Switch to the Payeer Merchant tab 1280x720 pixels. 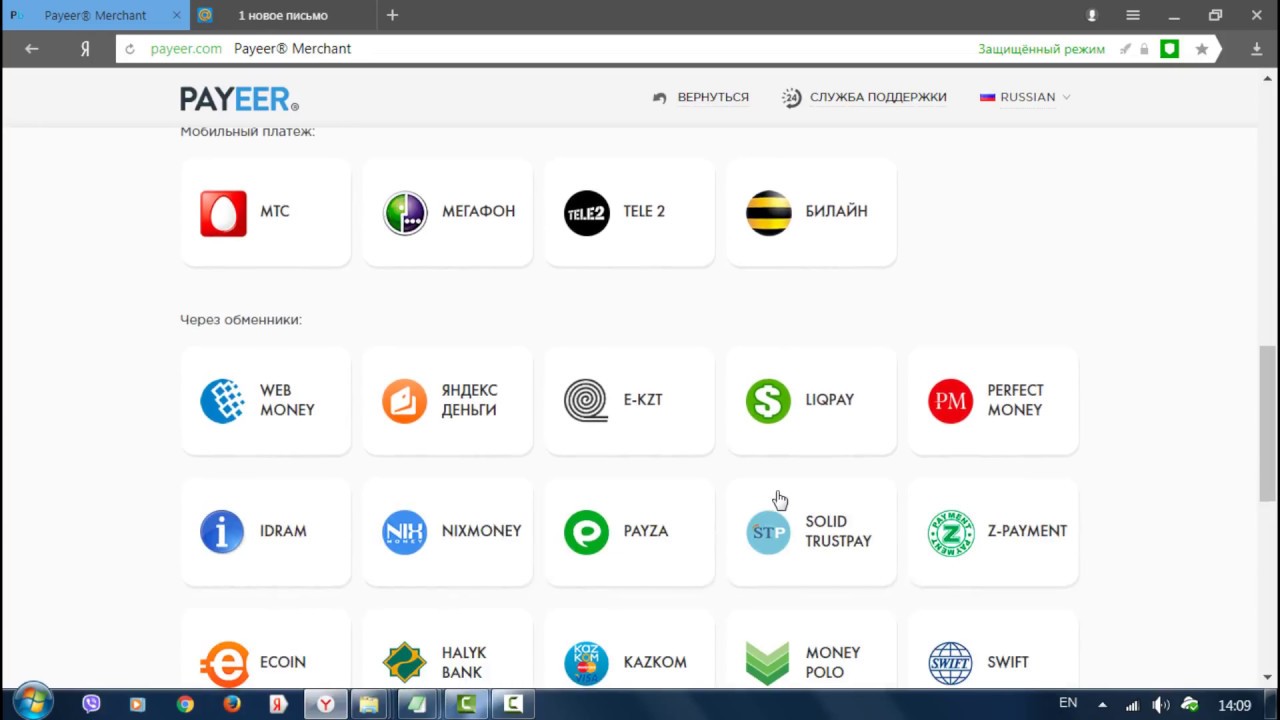tap(95, 15)
